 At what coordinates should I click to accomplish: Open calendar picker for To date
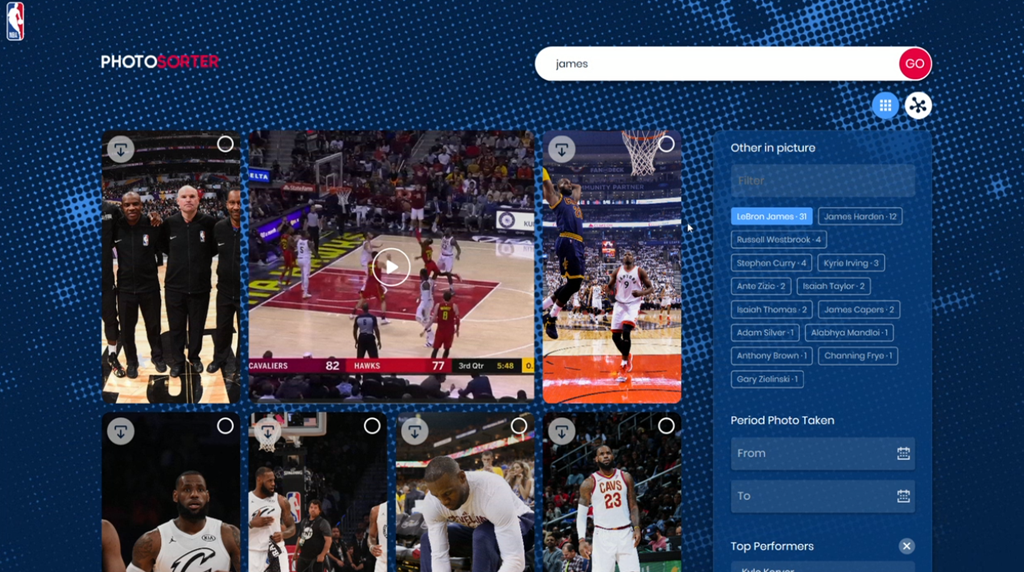pos(903,496)
